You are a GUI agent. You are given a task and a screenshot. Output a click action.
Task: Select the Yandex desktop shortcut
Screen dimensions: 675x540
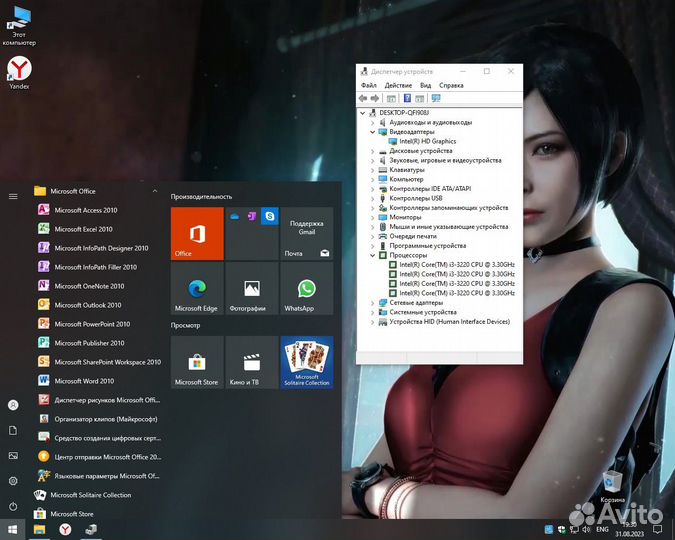(19, 73)
